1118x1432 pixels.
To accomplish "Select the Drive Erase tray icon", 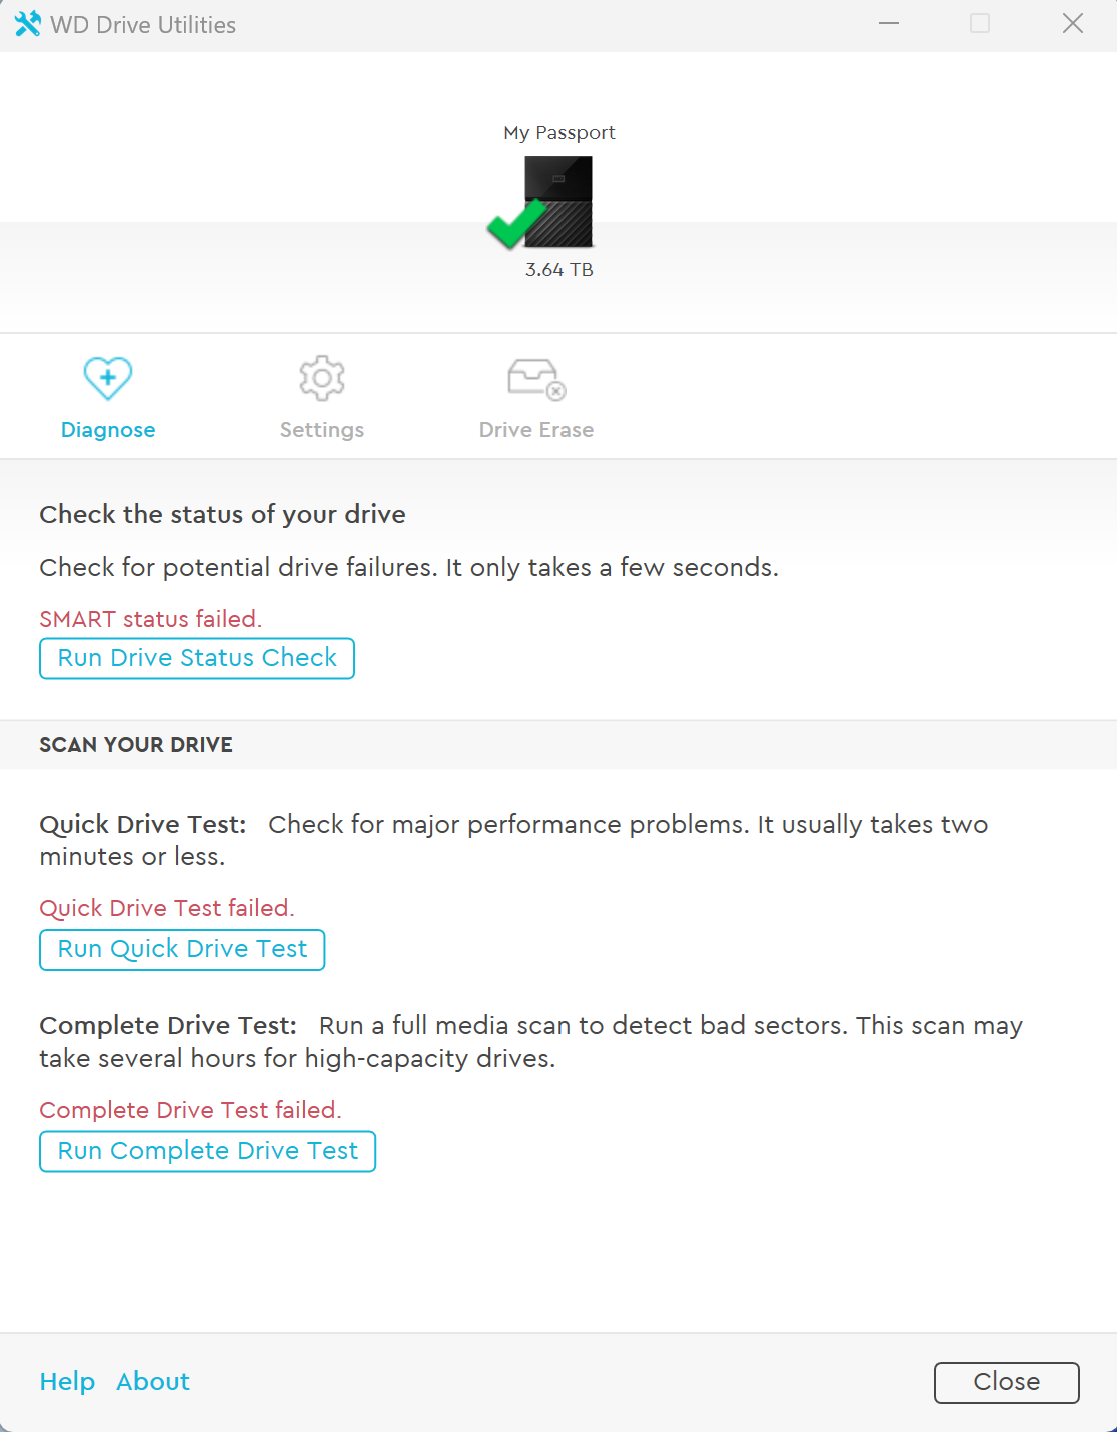I will click(536, 379).
